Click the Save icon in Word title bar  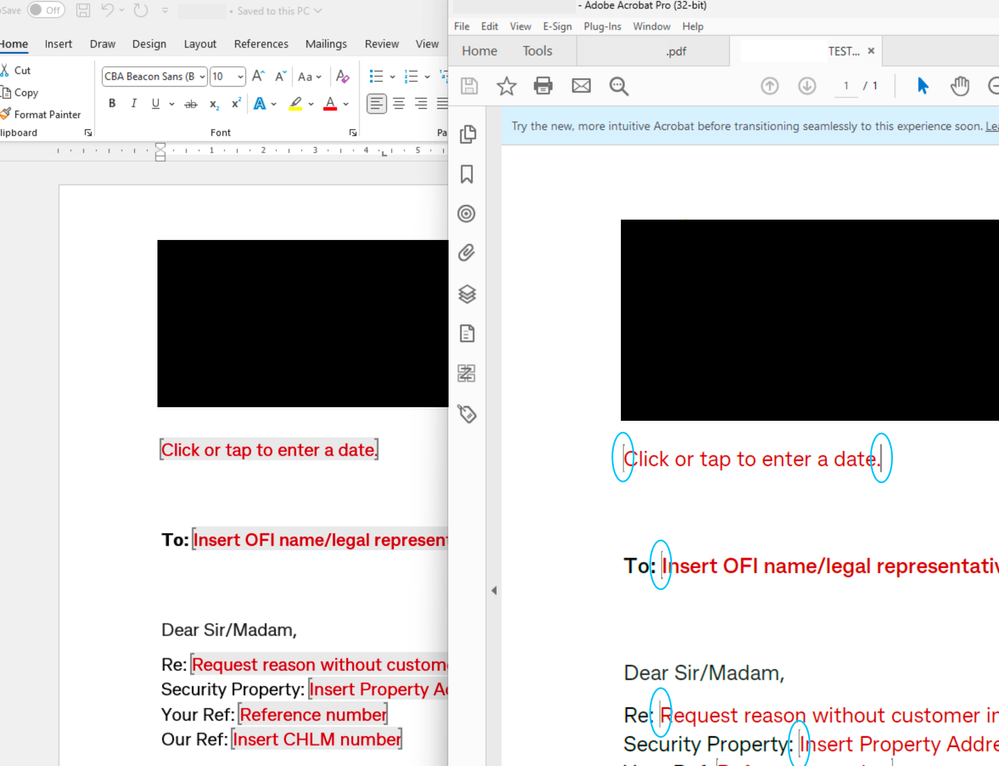83,10
